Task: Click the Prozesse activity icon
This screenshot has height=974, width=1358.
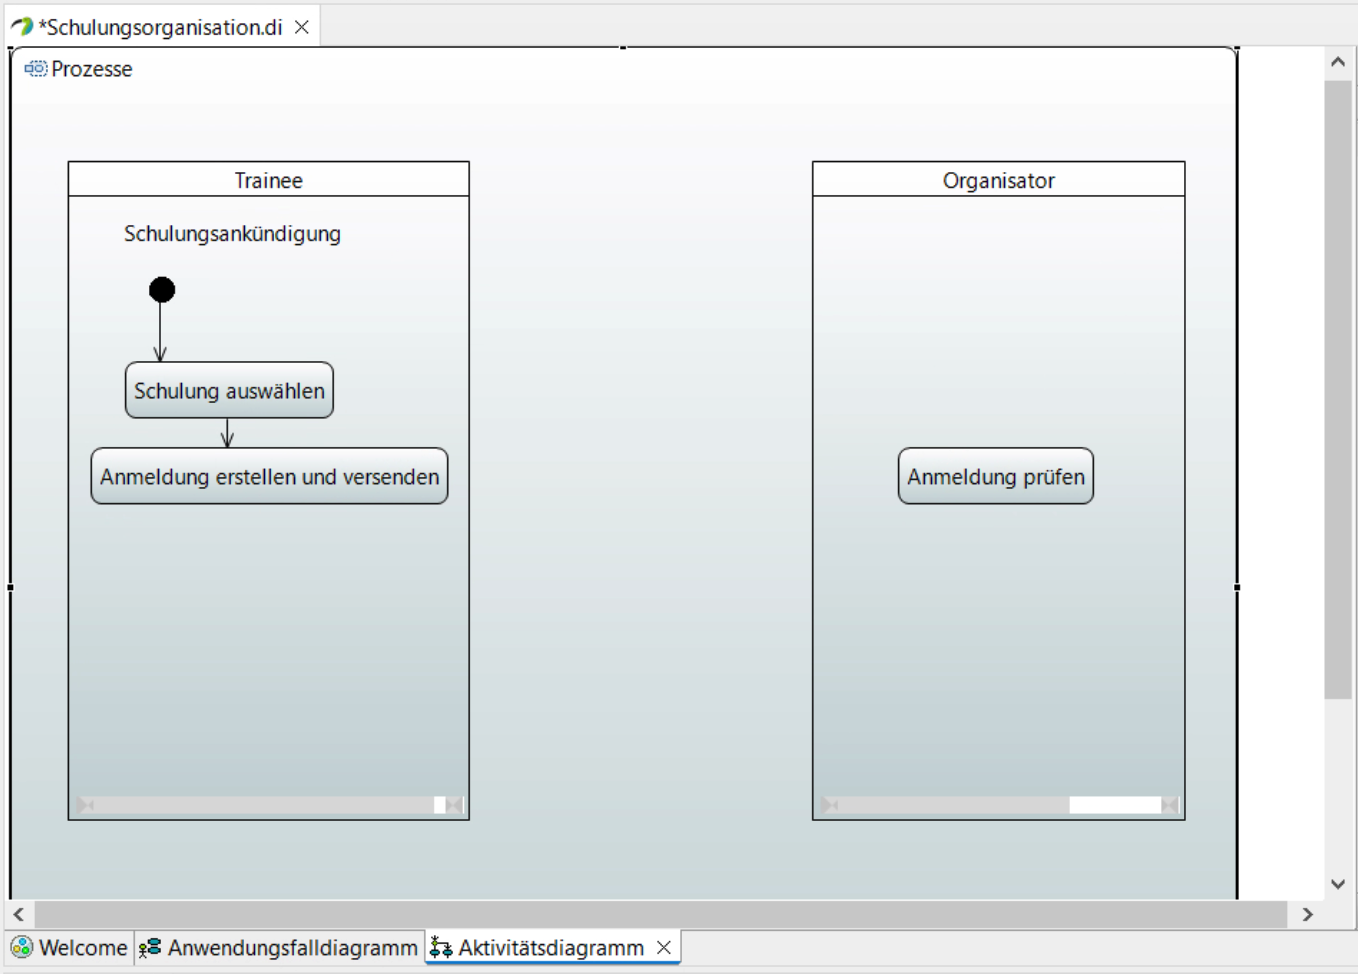Action: coord(36,68)
